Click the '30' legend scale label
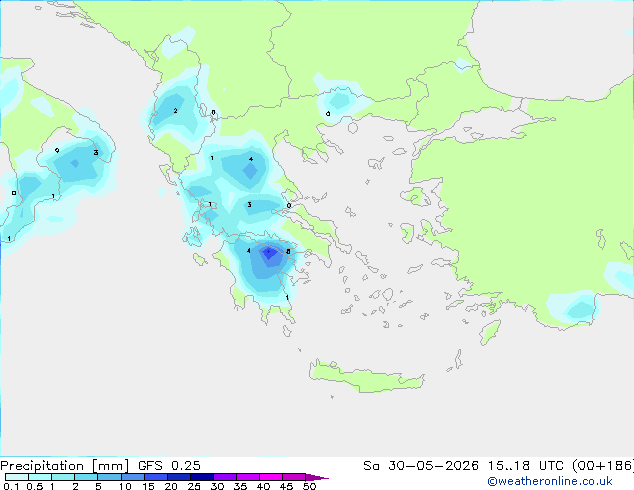The width and height of the screenshot is (634, 490). [217, 486]
